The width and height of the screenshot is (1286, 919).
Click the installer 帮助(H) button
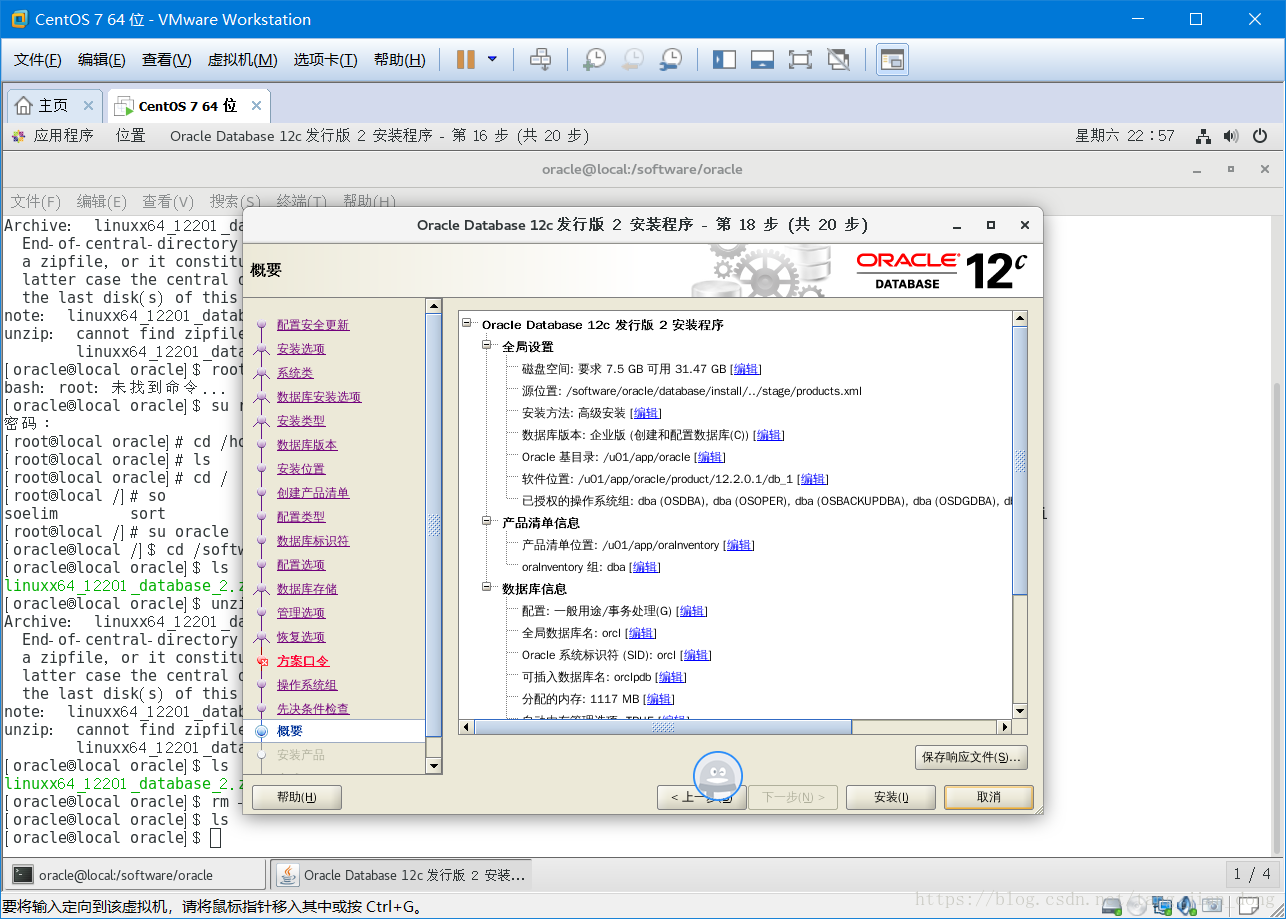click(x=297, y=797)
